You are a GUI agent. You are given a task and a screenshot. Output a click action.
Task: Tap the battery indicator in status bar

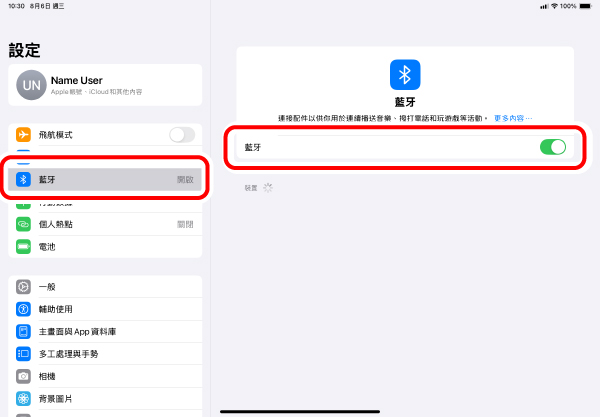pyautogui.click(x=585, y=6)
